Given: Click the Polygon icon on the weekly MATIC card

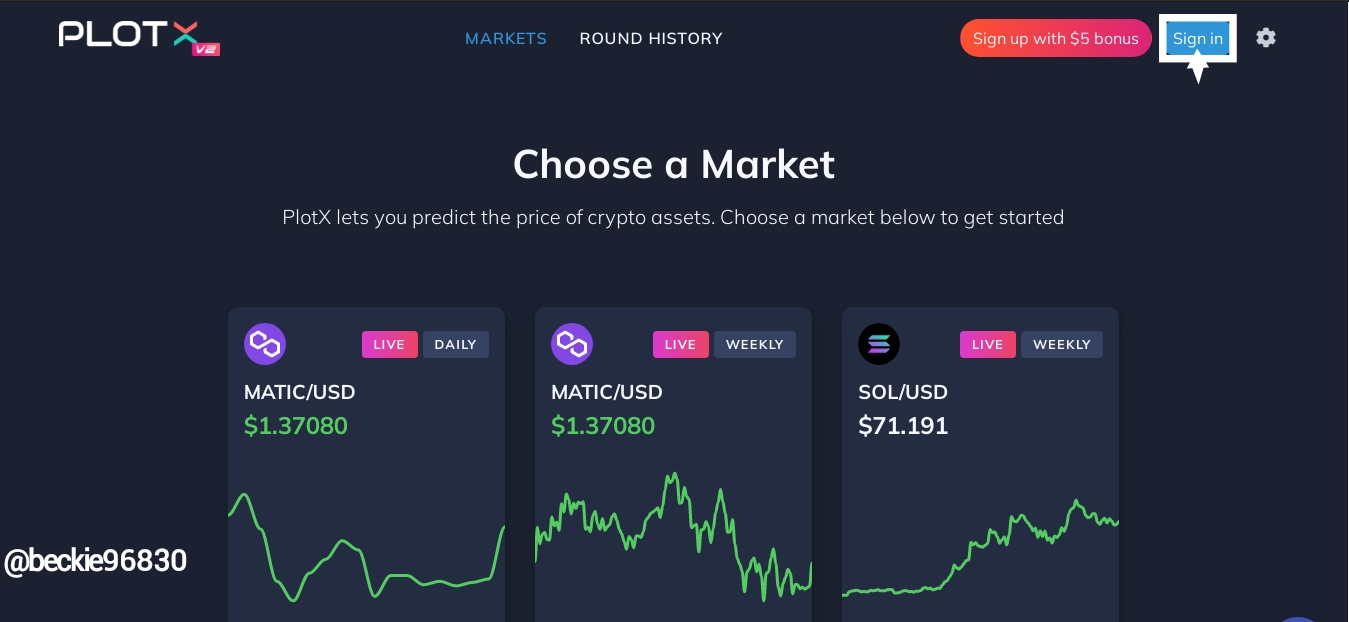Looking at the screenshot, I should click(572, 344).
